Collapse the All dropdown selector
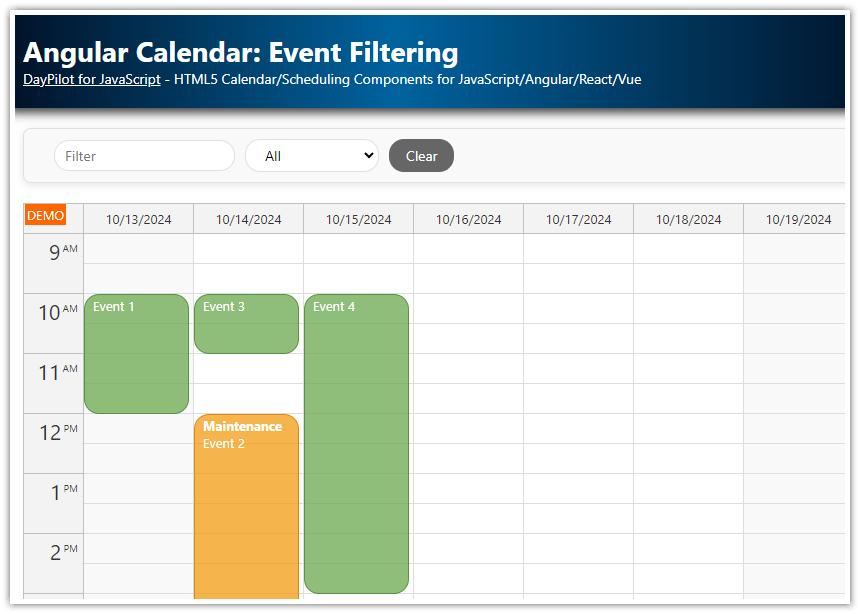The height and width of the screenshot is (614, 860). pos(311,155)
